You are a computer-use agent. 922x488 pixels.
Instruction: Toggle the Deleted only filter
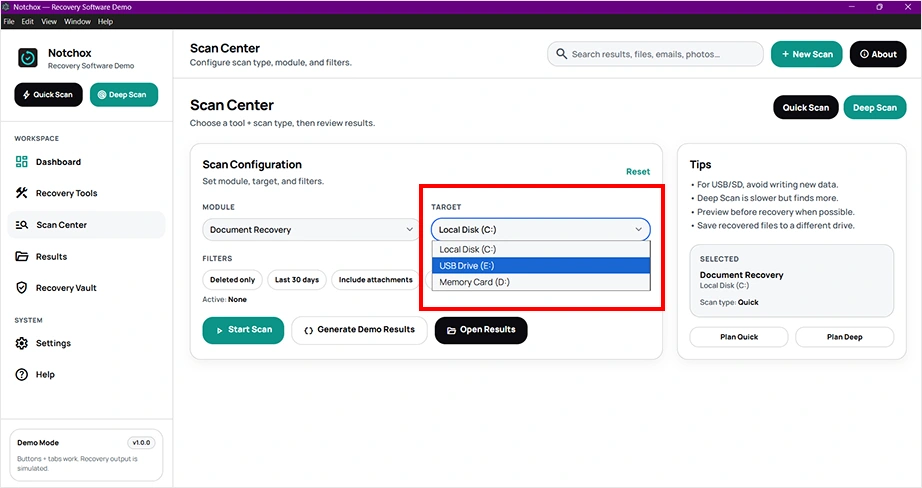click(232, 280)
